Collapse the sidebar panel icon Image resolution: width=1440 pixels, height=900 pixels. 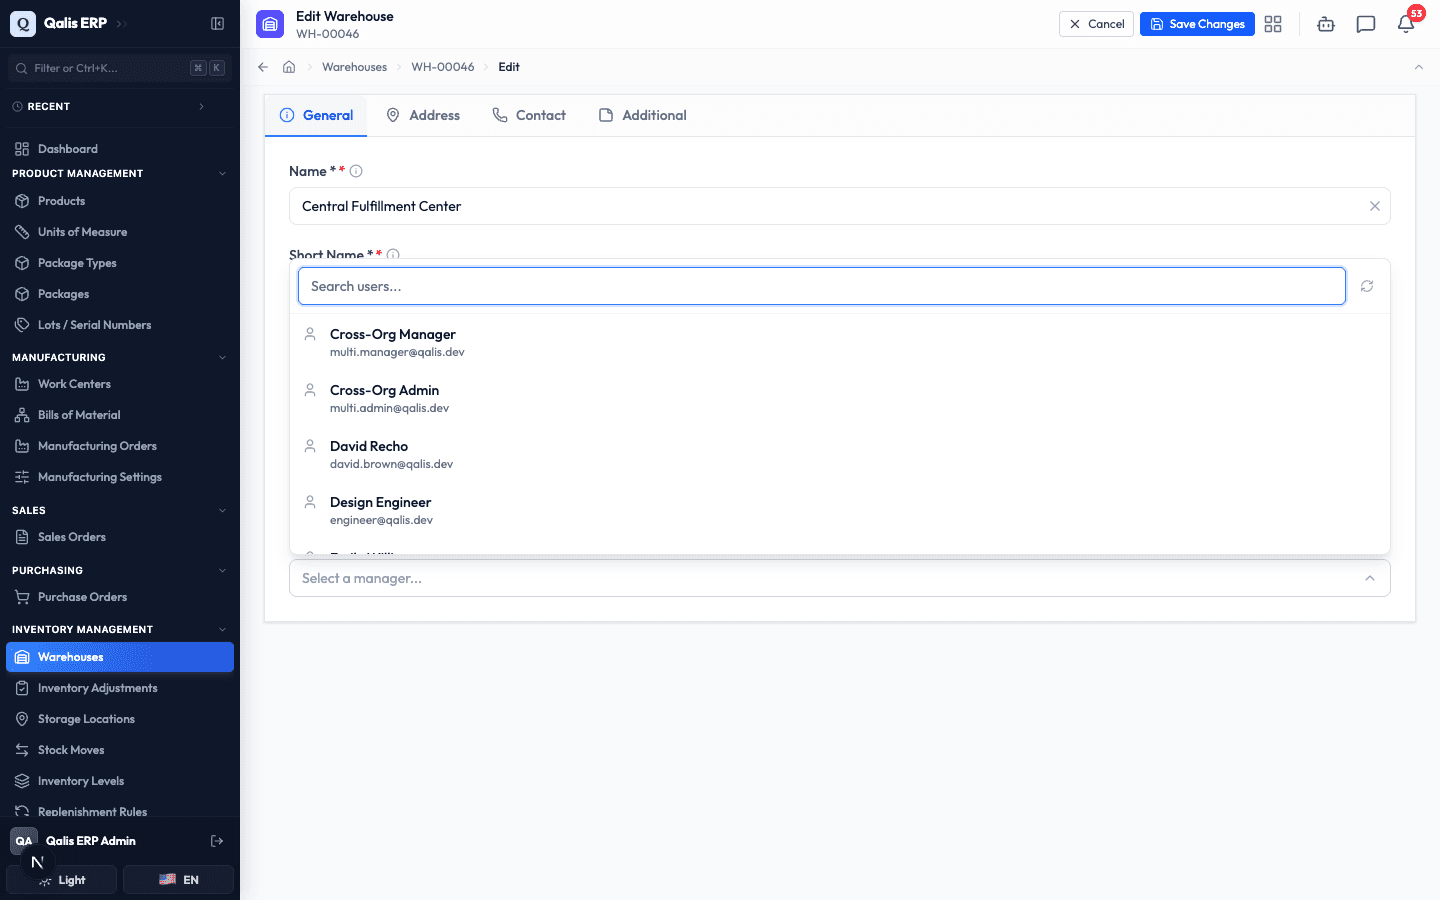click(217, 23)
